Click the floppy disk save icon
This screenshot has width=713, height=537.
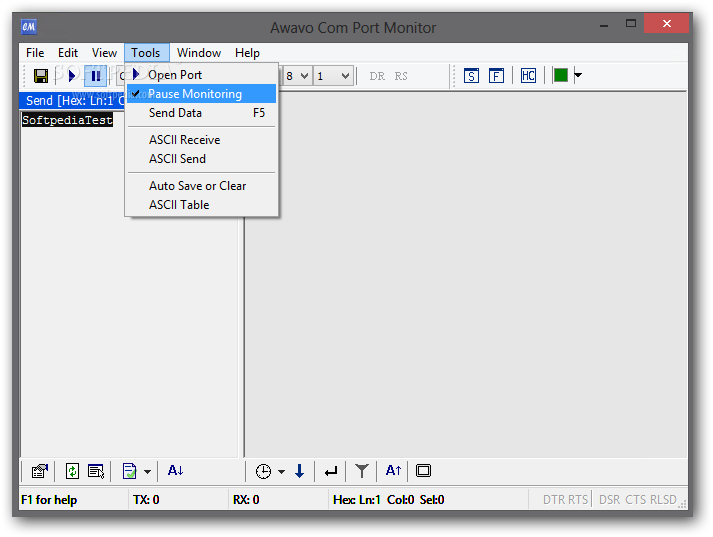(x=41, y=76)
